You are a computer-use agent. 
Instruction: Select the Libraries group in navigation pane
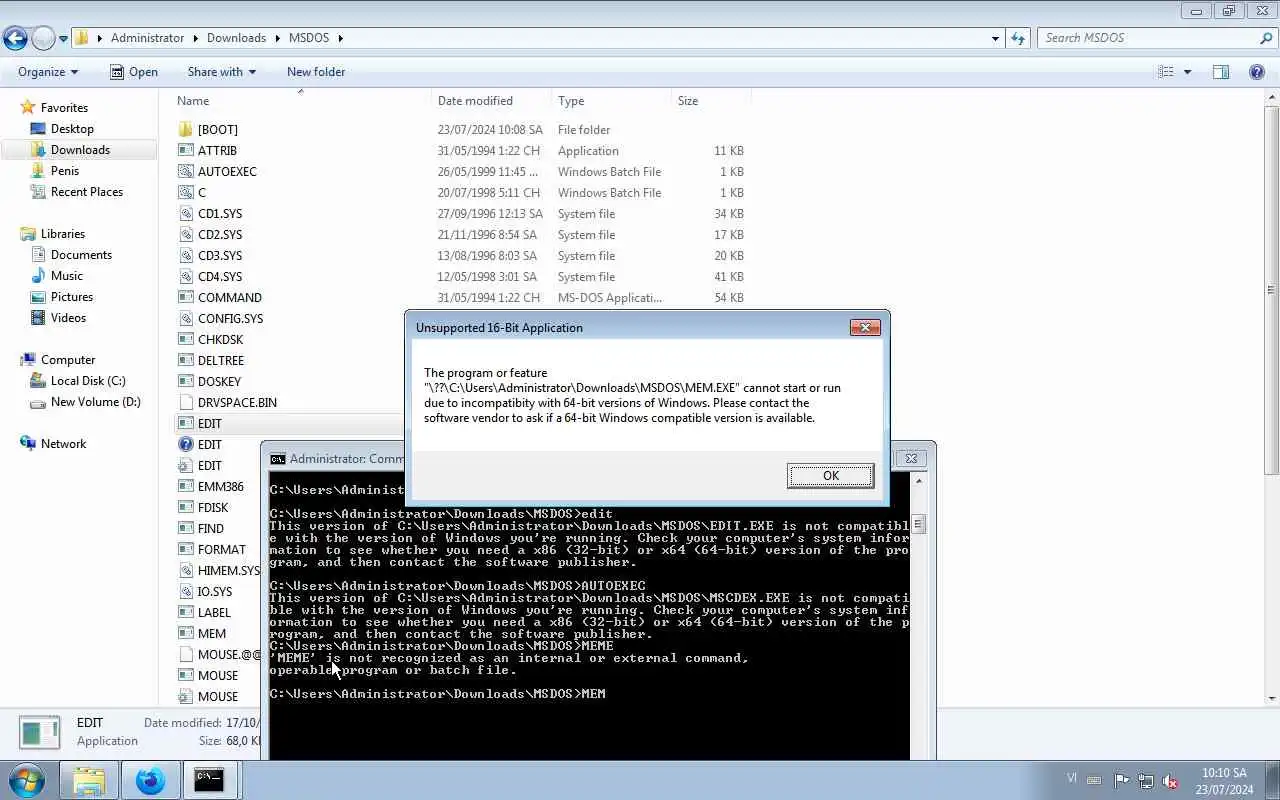point(63,234)
